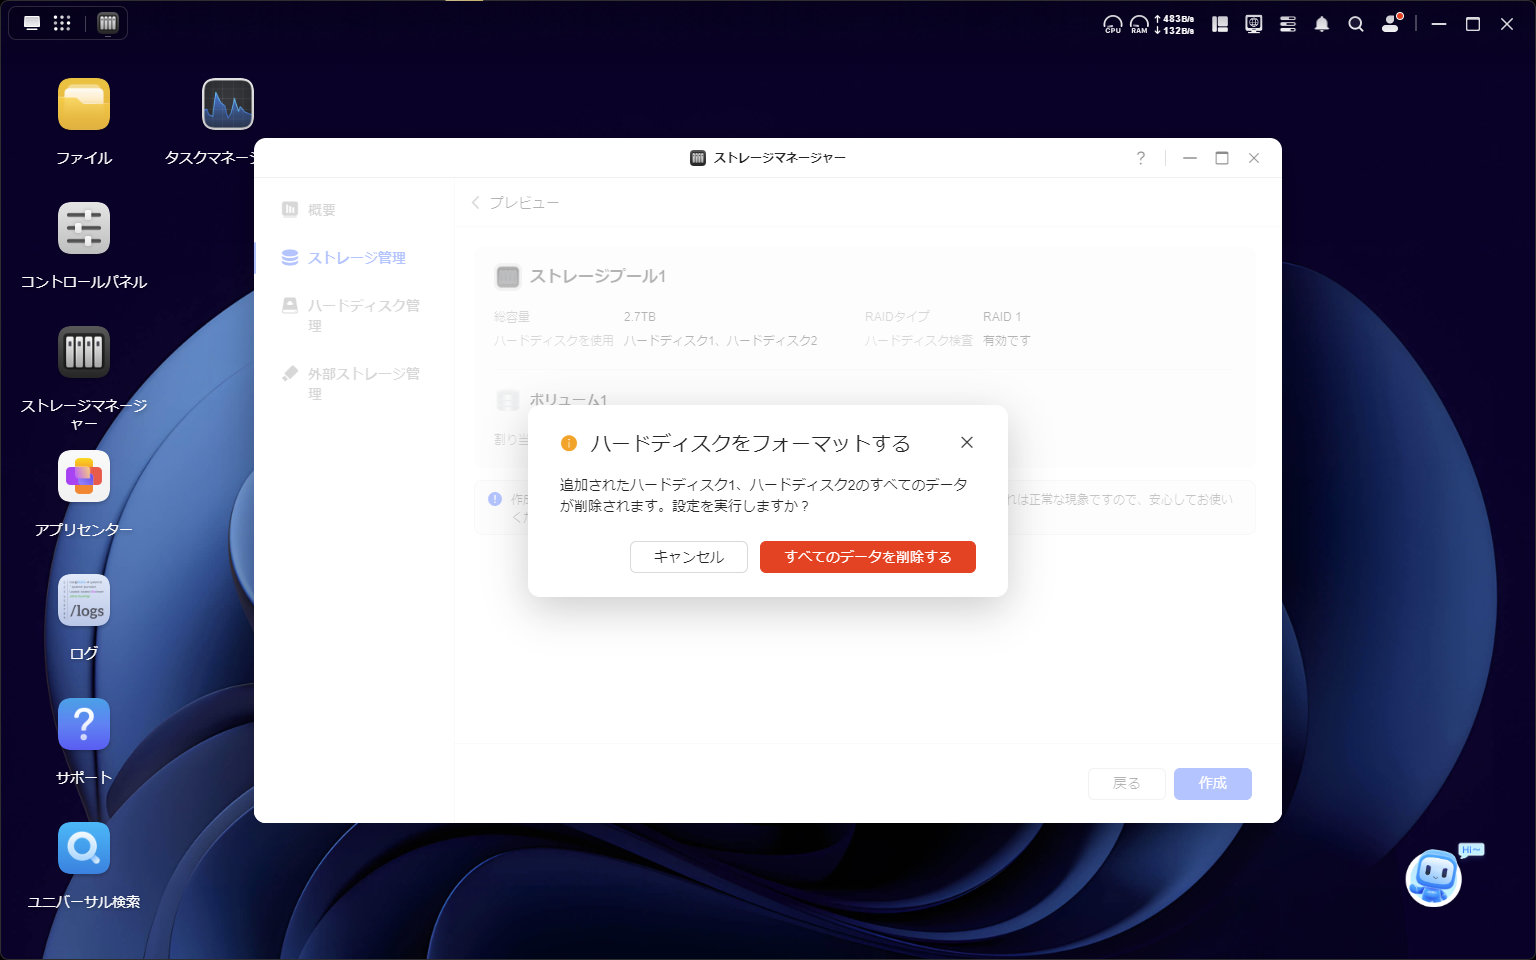The height and width of the screenshot is (960, 1536).
Task: Click the notification bell in the top bar
Action: [x=1322, y=24]
